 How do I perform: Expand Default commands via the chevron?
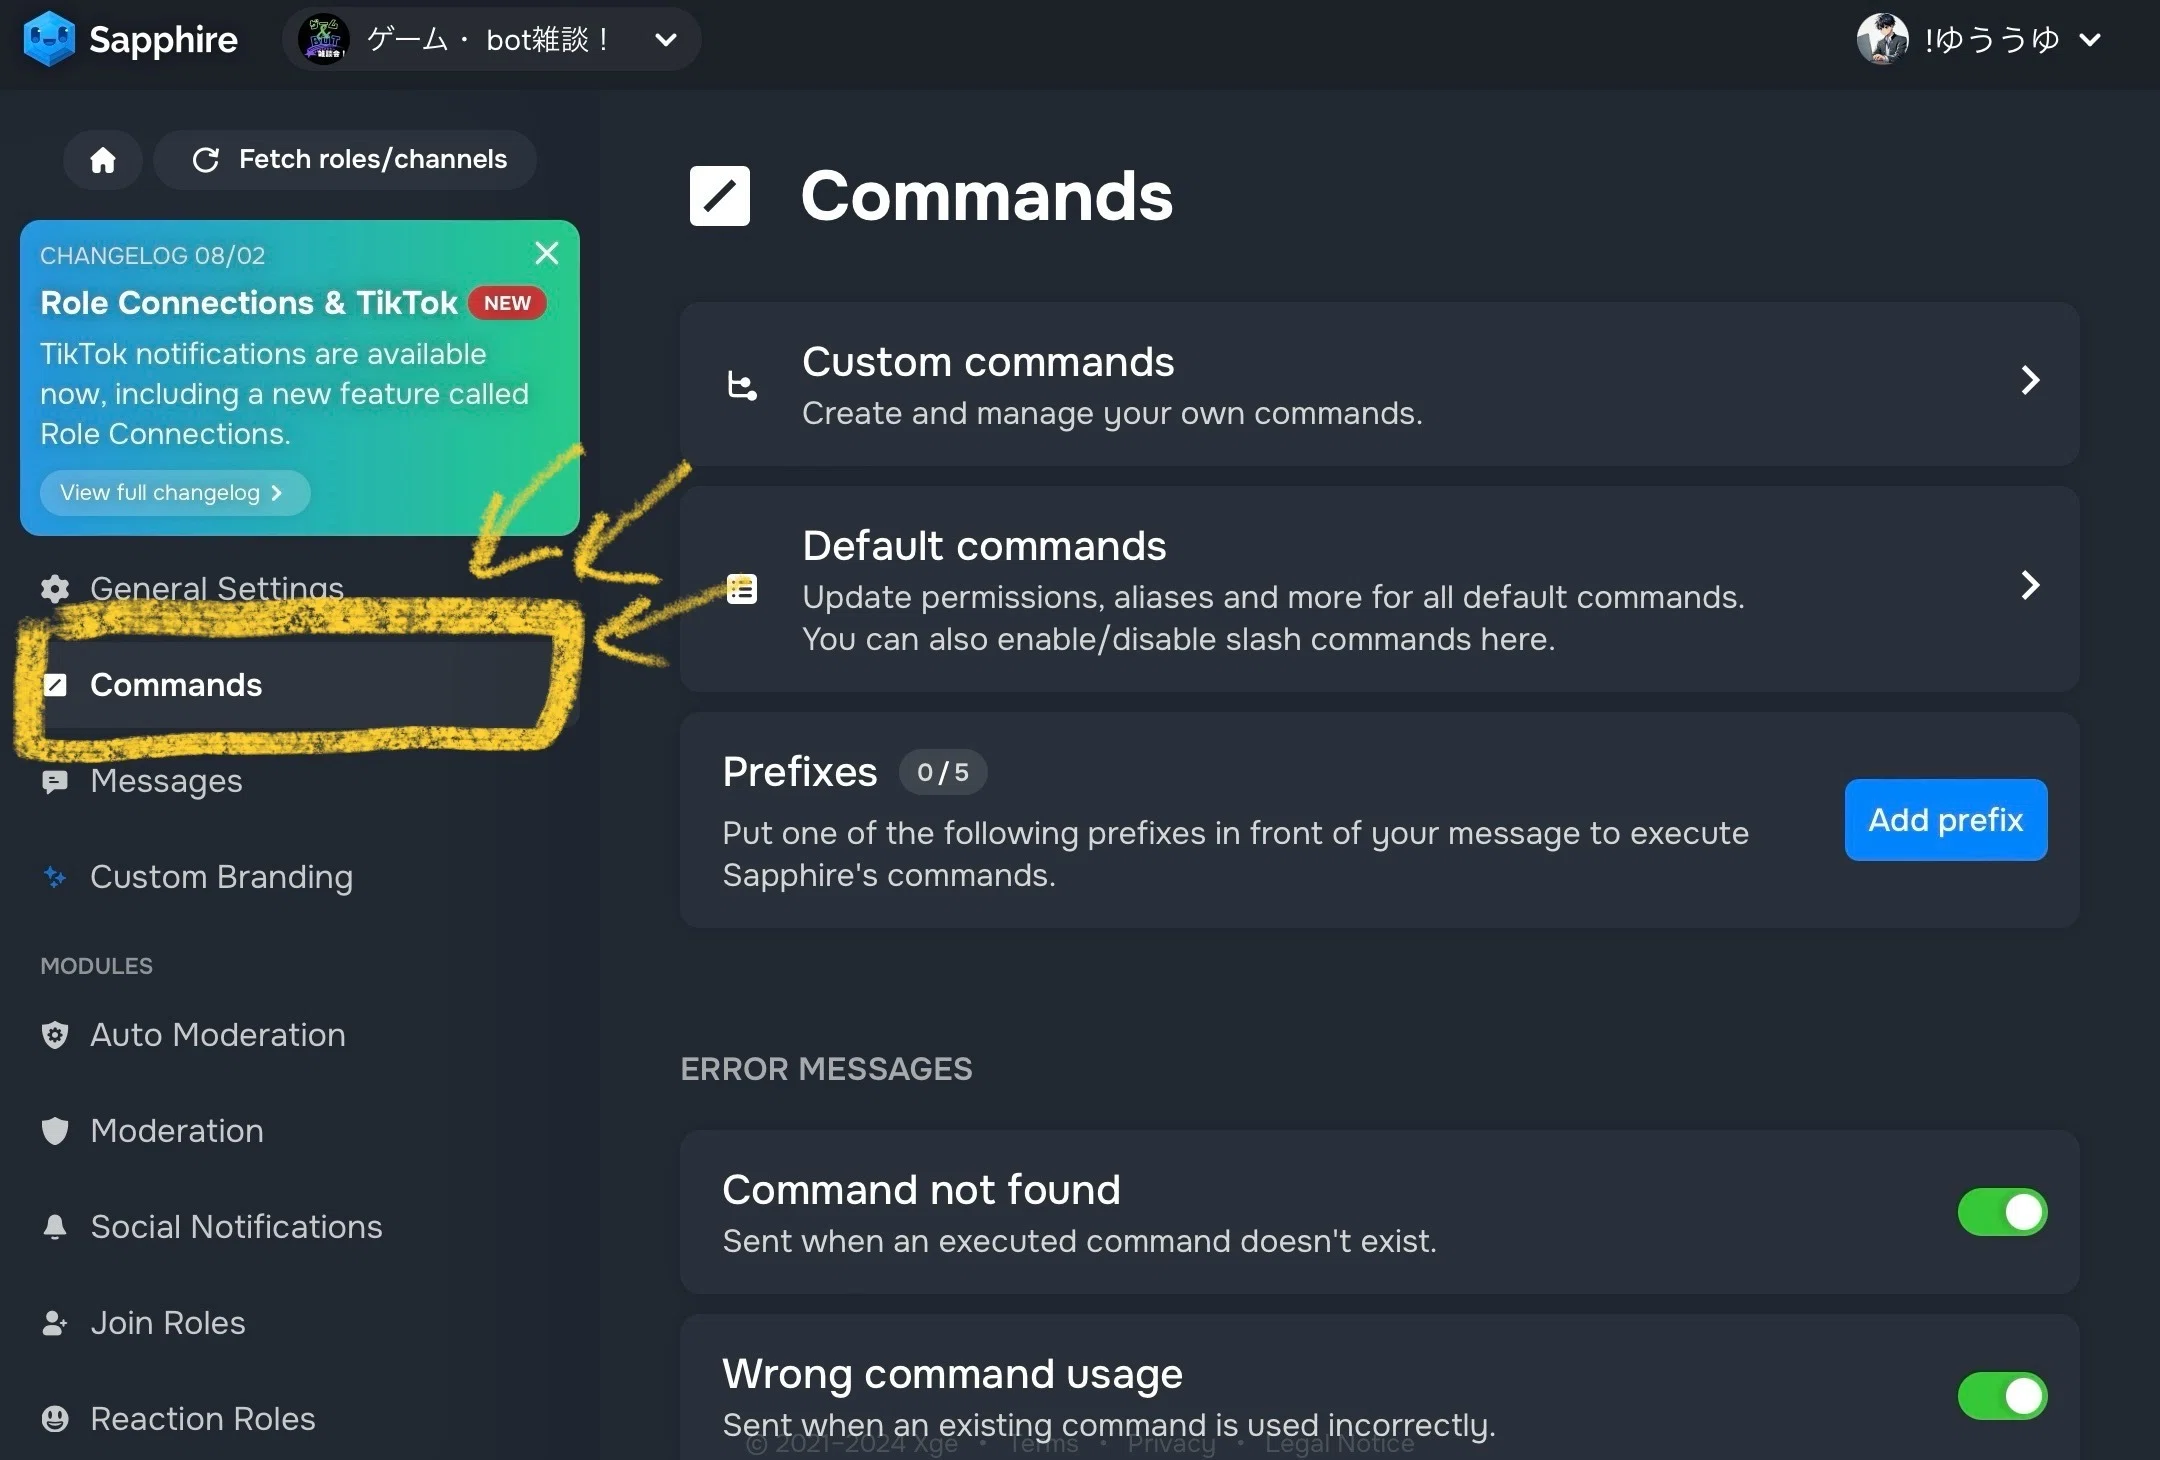click(x=2030, y=585)
